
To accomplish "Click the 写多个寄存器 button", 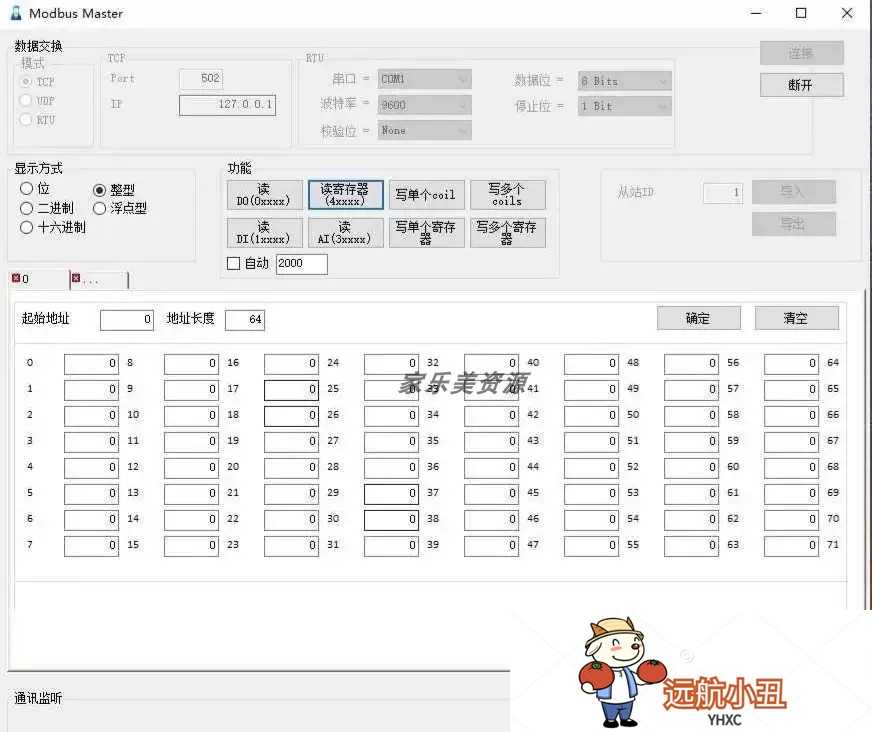I will (508, 233).
